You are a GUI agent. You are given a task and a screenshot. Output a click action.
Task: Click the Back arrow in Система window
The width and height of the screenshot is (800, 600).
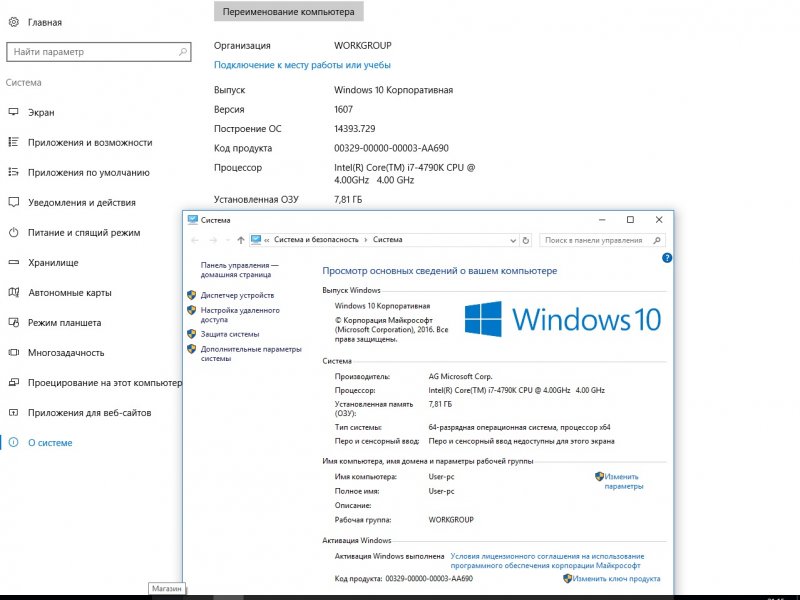pos(194,240)
